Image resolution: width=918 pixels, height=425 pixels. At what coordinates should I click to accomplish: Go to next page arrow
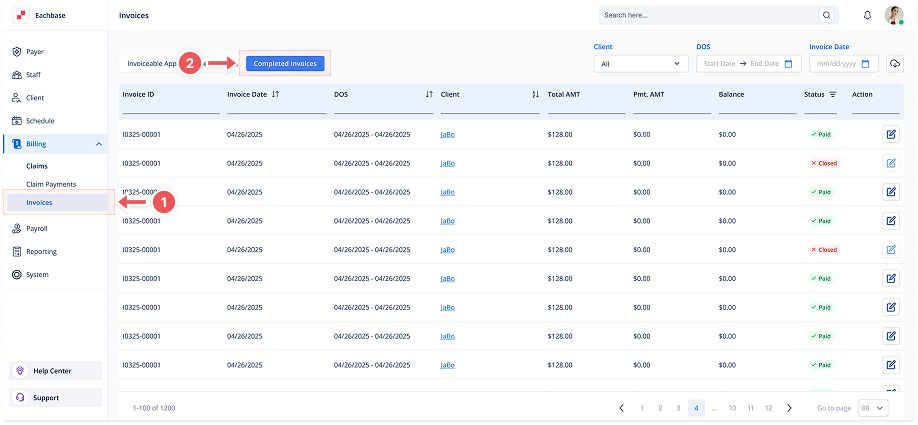pos(789,408)
